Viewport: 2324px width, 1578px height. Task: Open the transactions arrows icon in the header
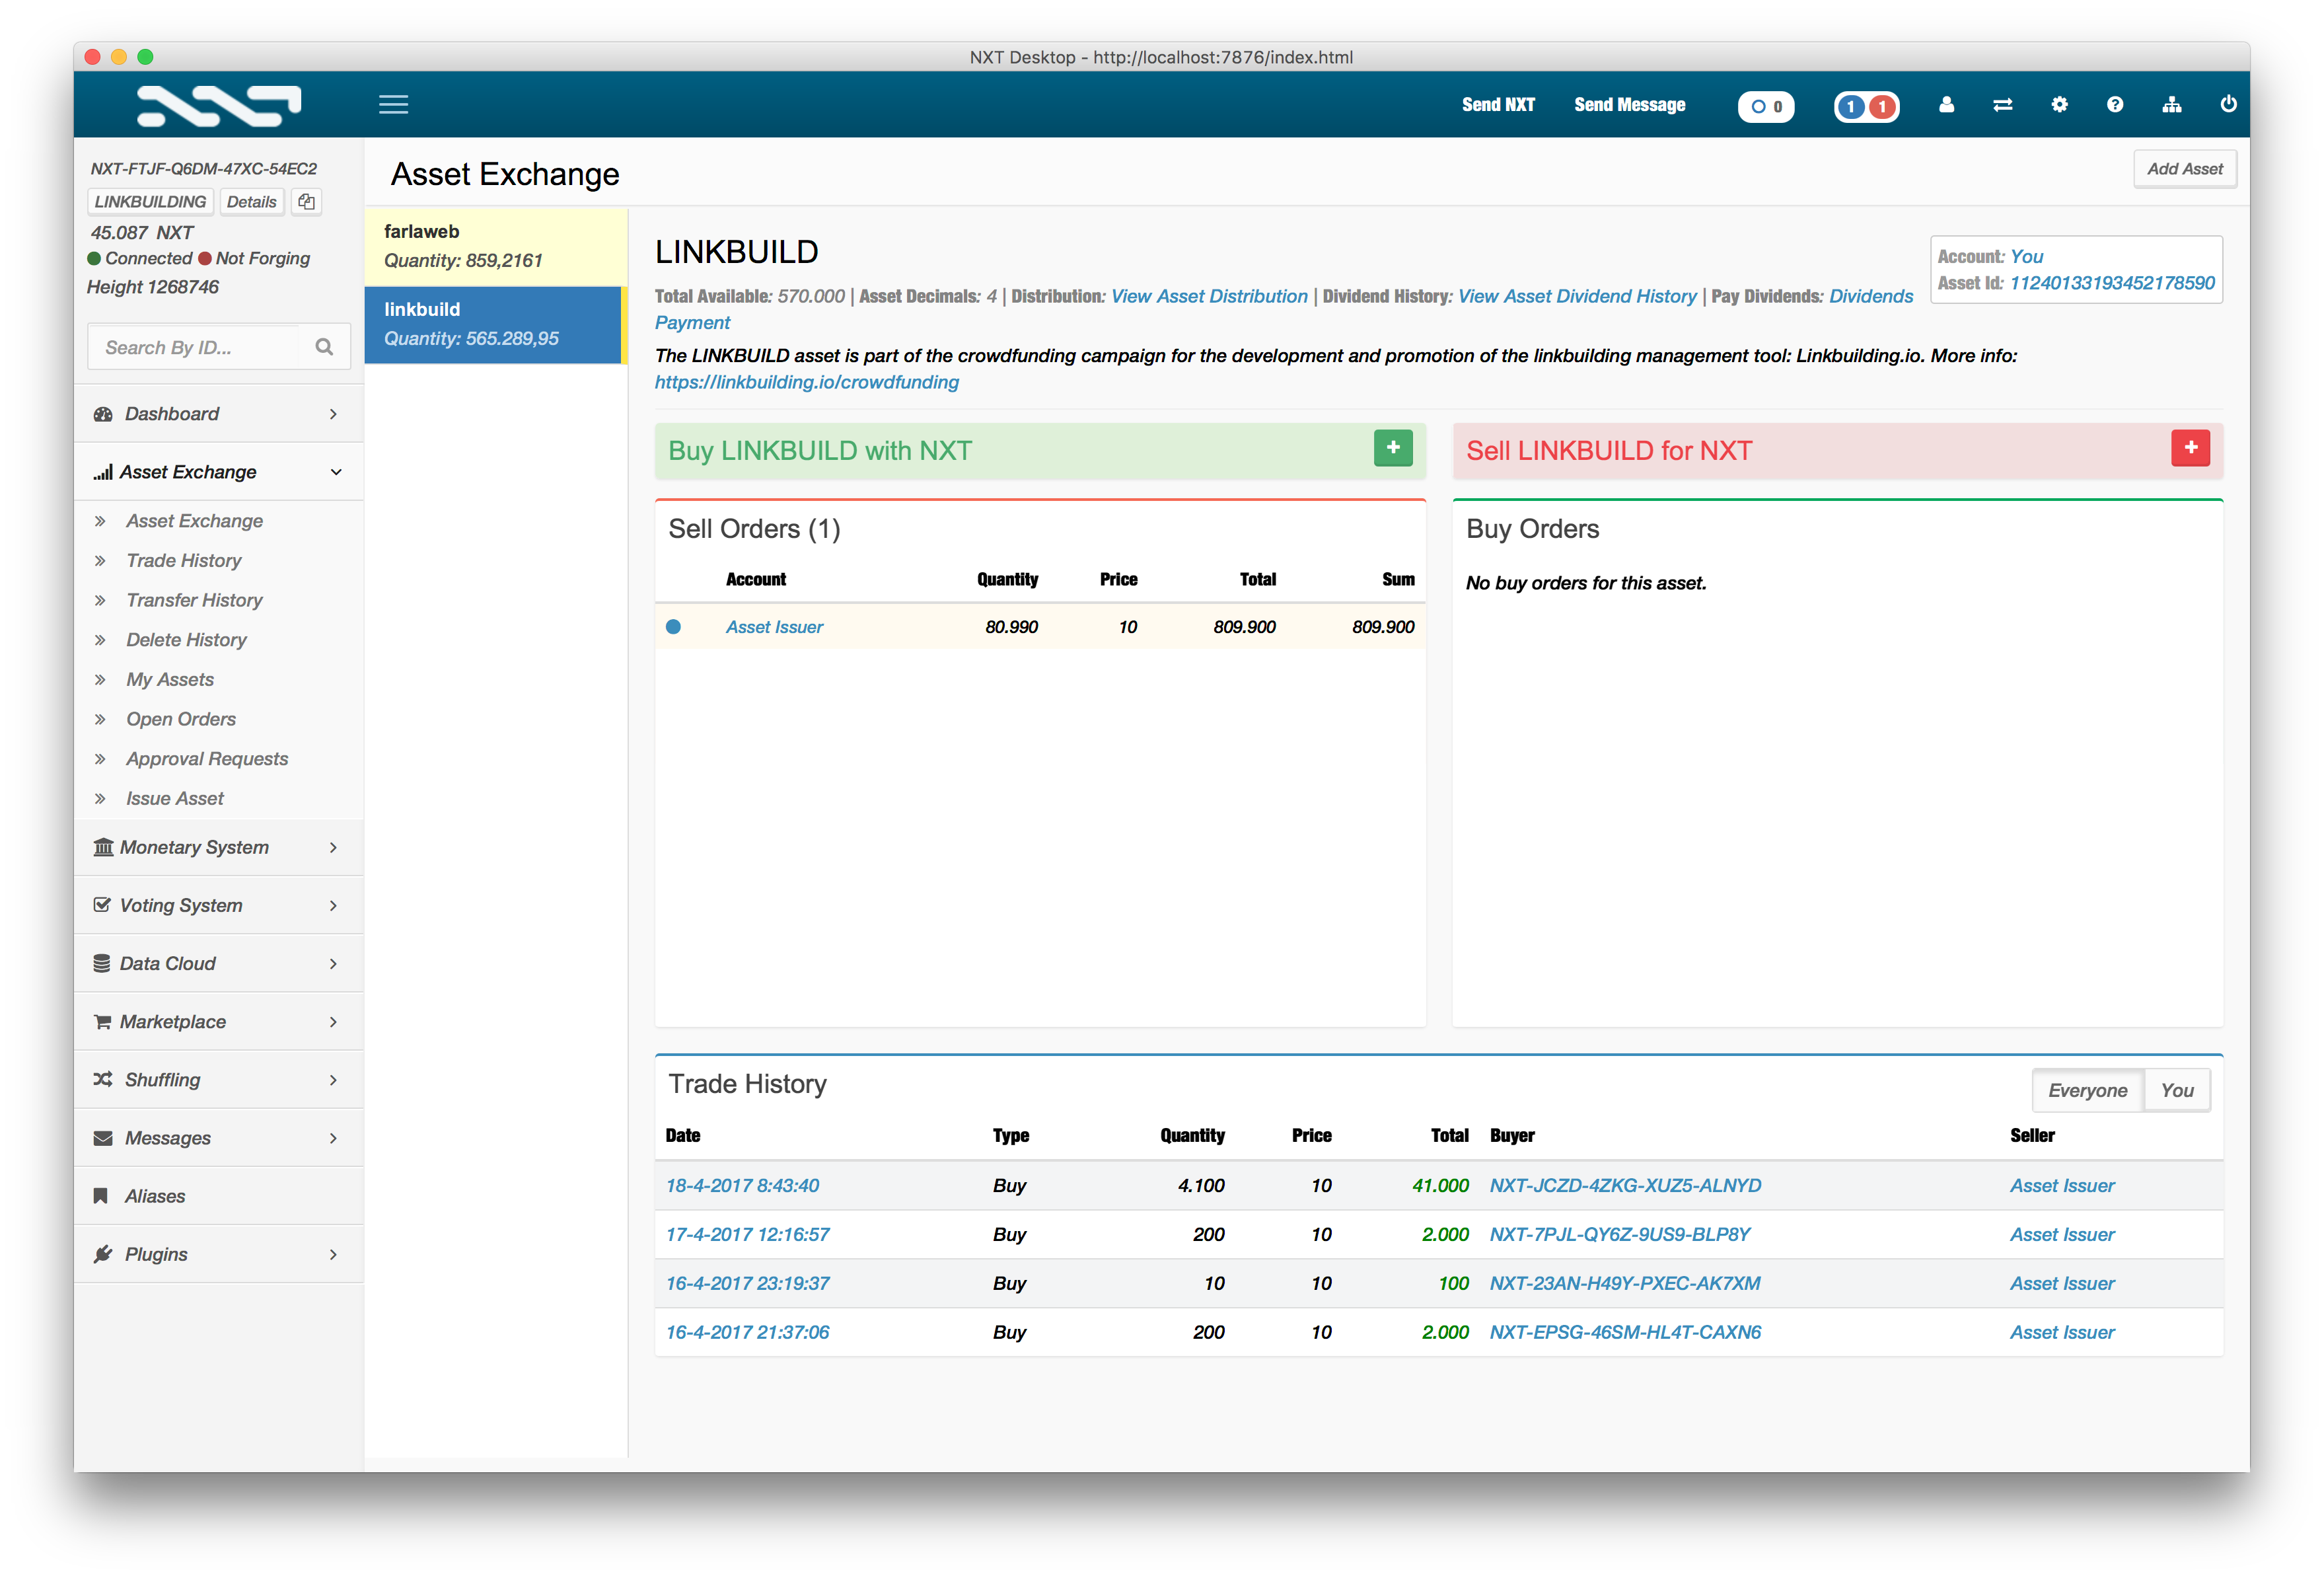coord(2002,104)
